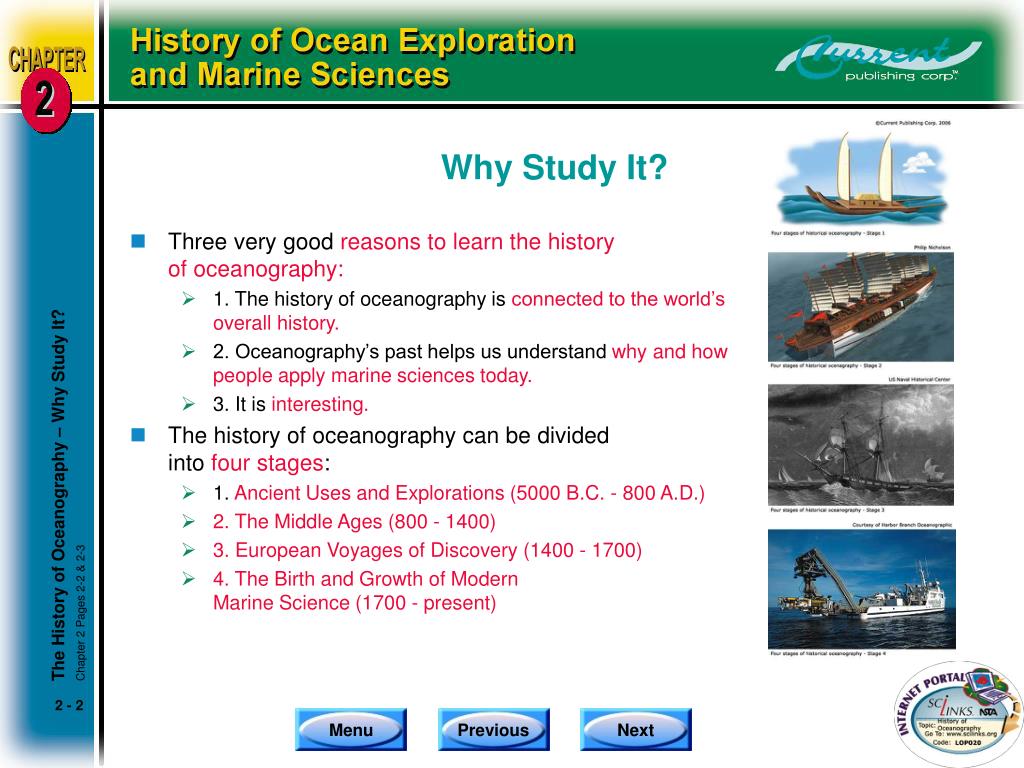Click sidebar text 'Chapter 2 Pages 2-2 & 2-3'
Screen dimensions: 1024x768
[x=80, y=613]
